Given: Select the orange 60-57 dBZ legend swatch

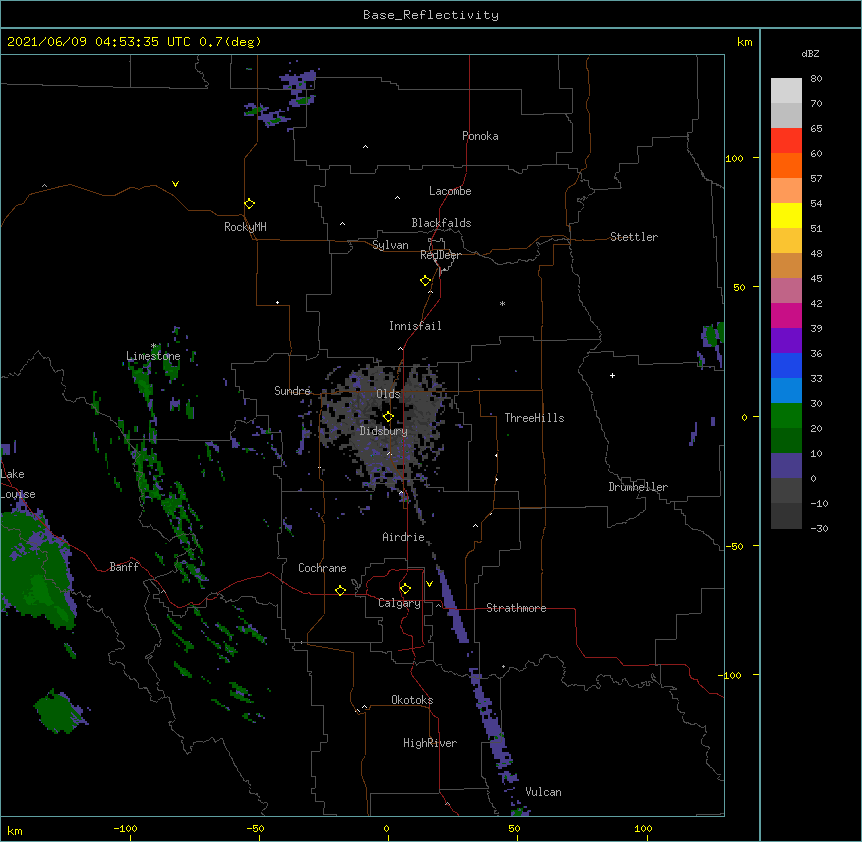Looking at the screenshot, I should click(x=786, y=165).
